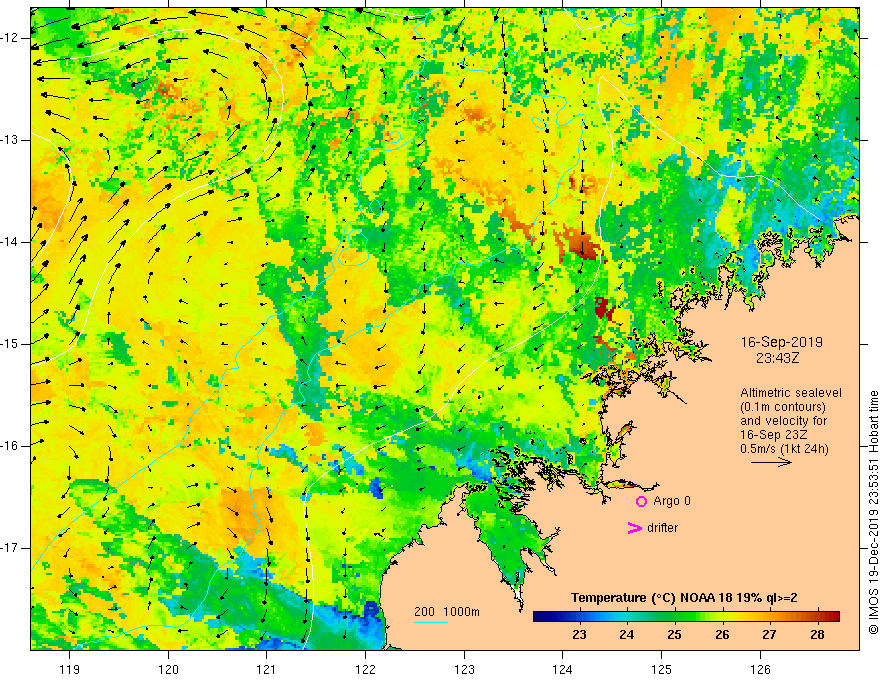Screen dimensions: 880x680
Task: Click the 'drifter' legend label
Action: click(x=662, y=528)
